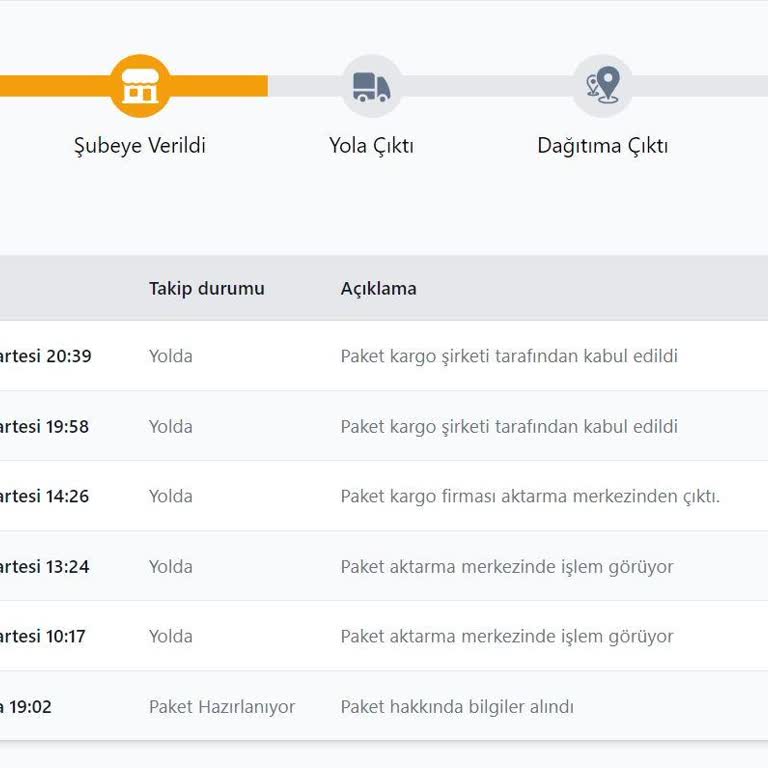Click the 19:58 row's kabul edildi description

pyautogui.click(x=509, y=427)
